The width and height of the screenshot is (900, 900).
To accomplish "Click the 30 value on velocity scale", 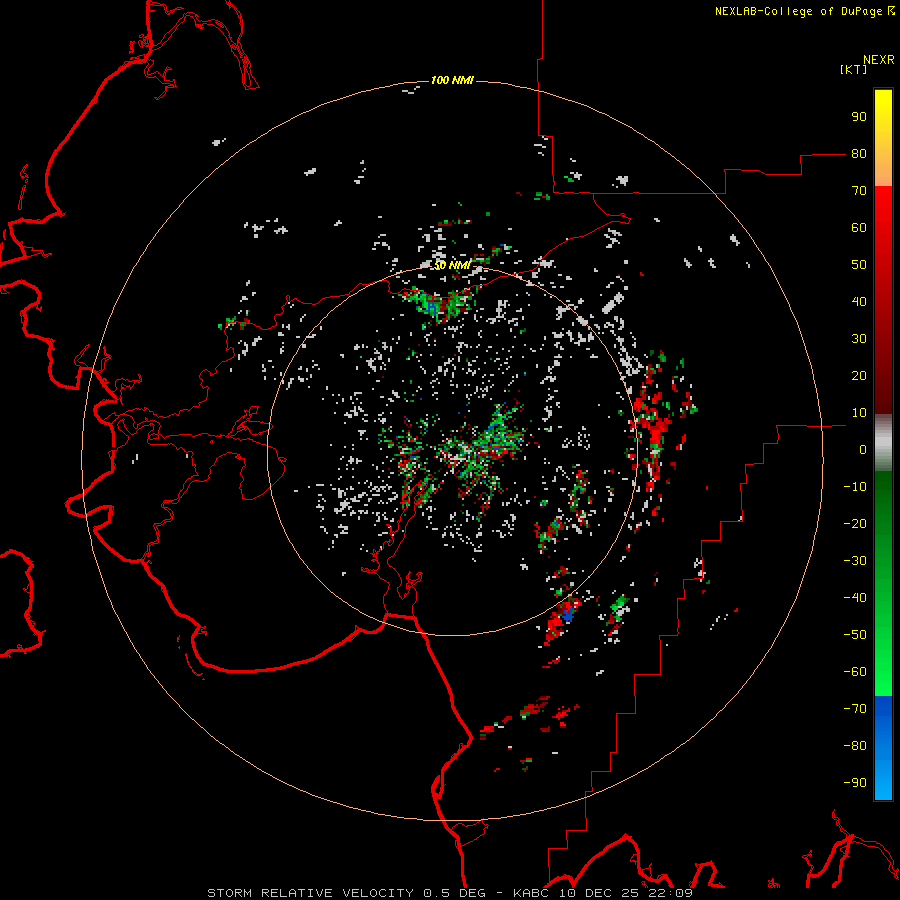I will click(x=859, y=339).
